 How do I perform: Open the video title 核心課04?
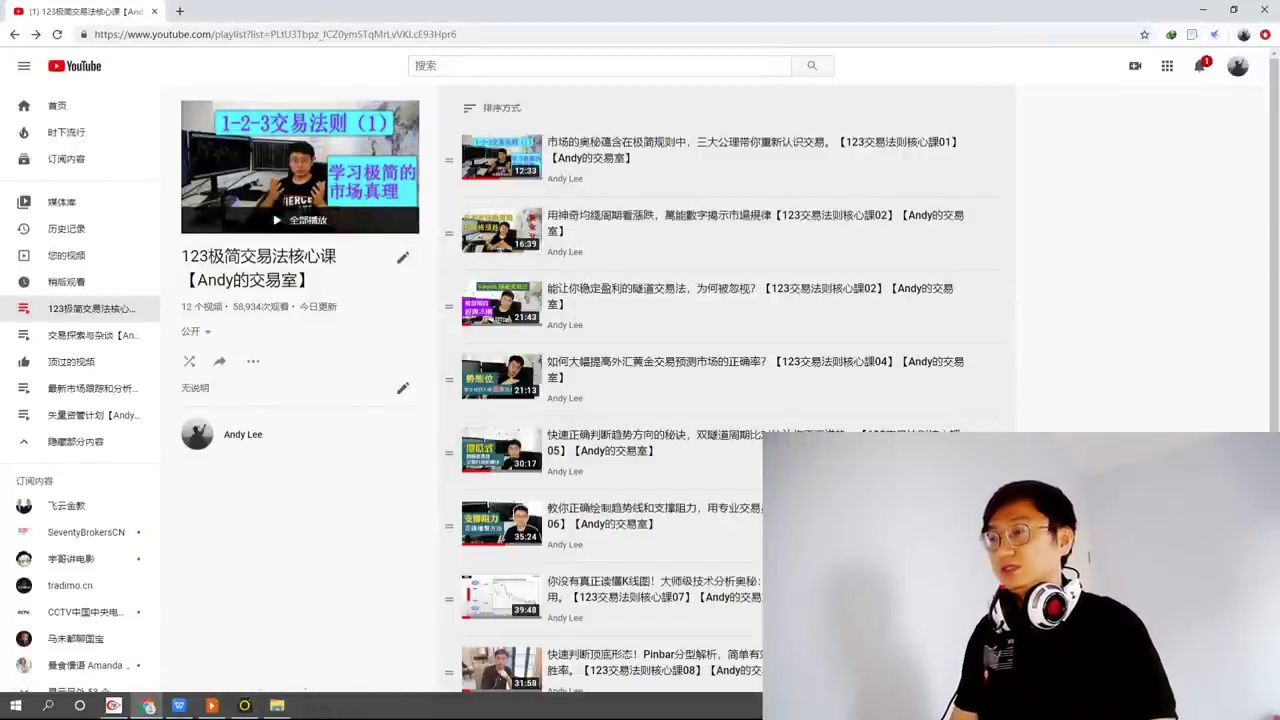click(755, 370)
